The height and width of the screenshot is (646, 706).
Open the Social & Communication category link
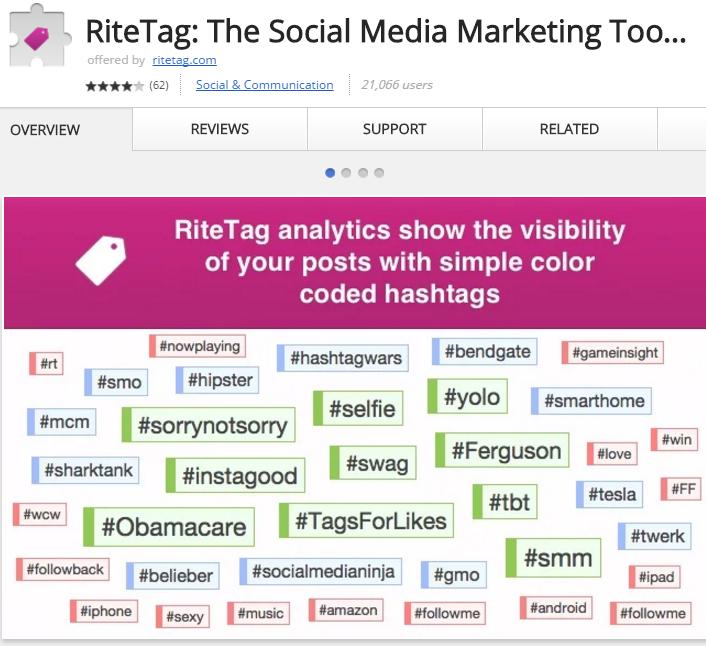coord(264,85)
